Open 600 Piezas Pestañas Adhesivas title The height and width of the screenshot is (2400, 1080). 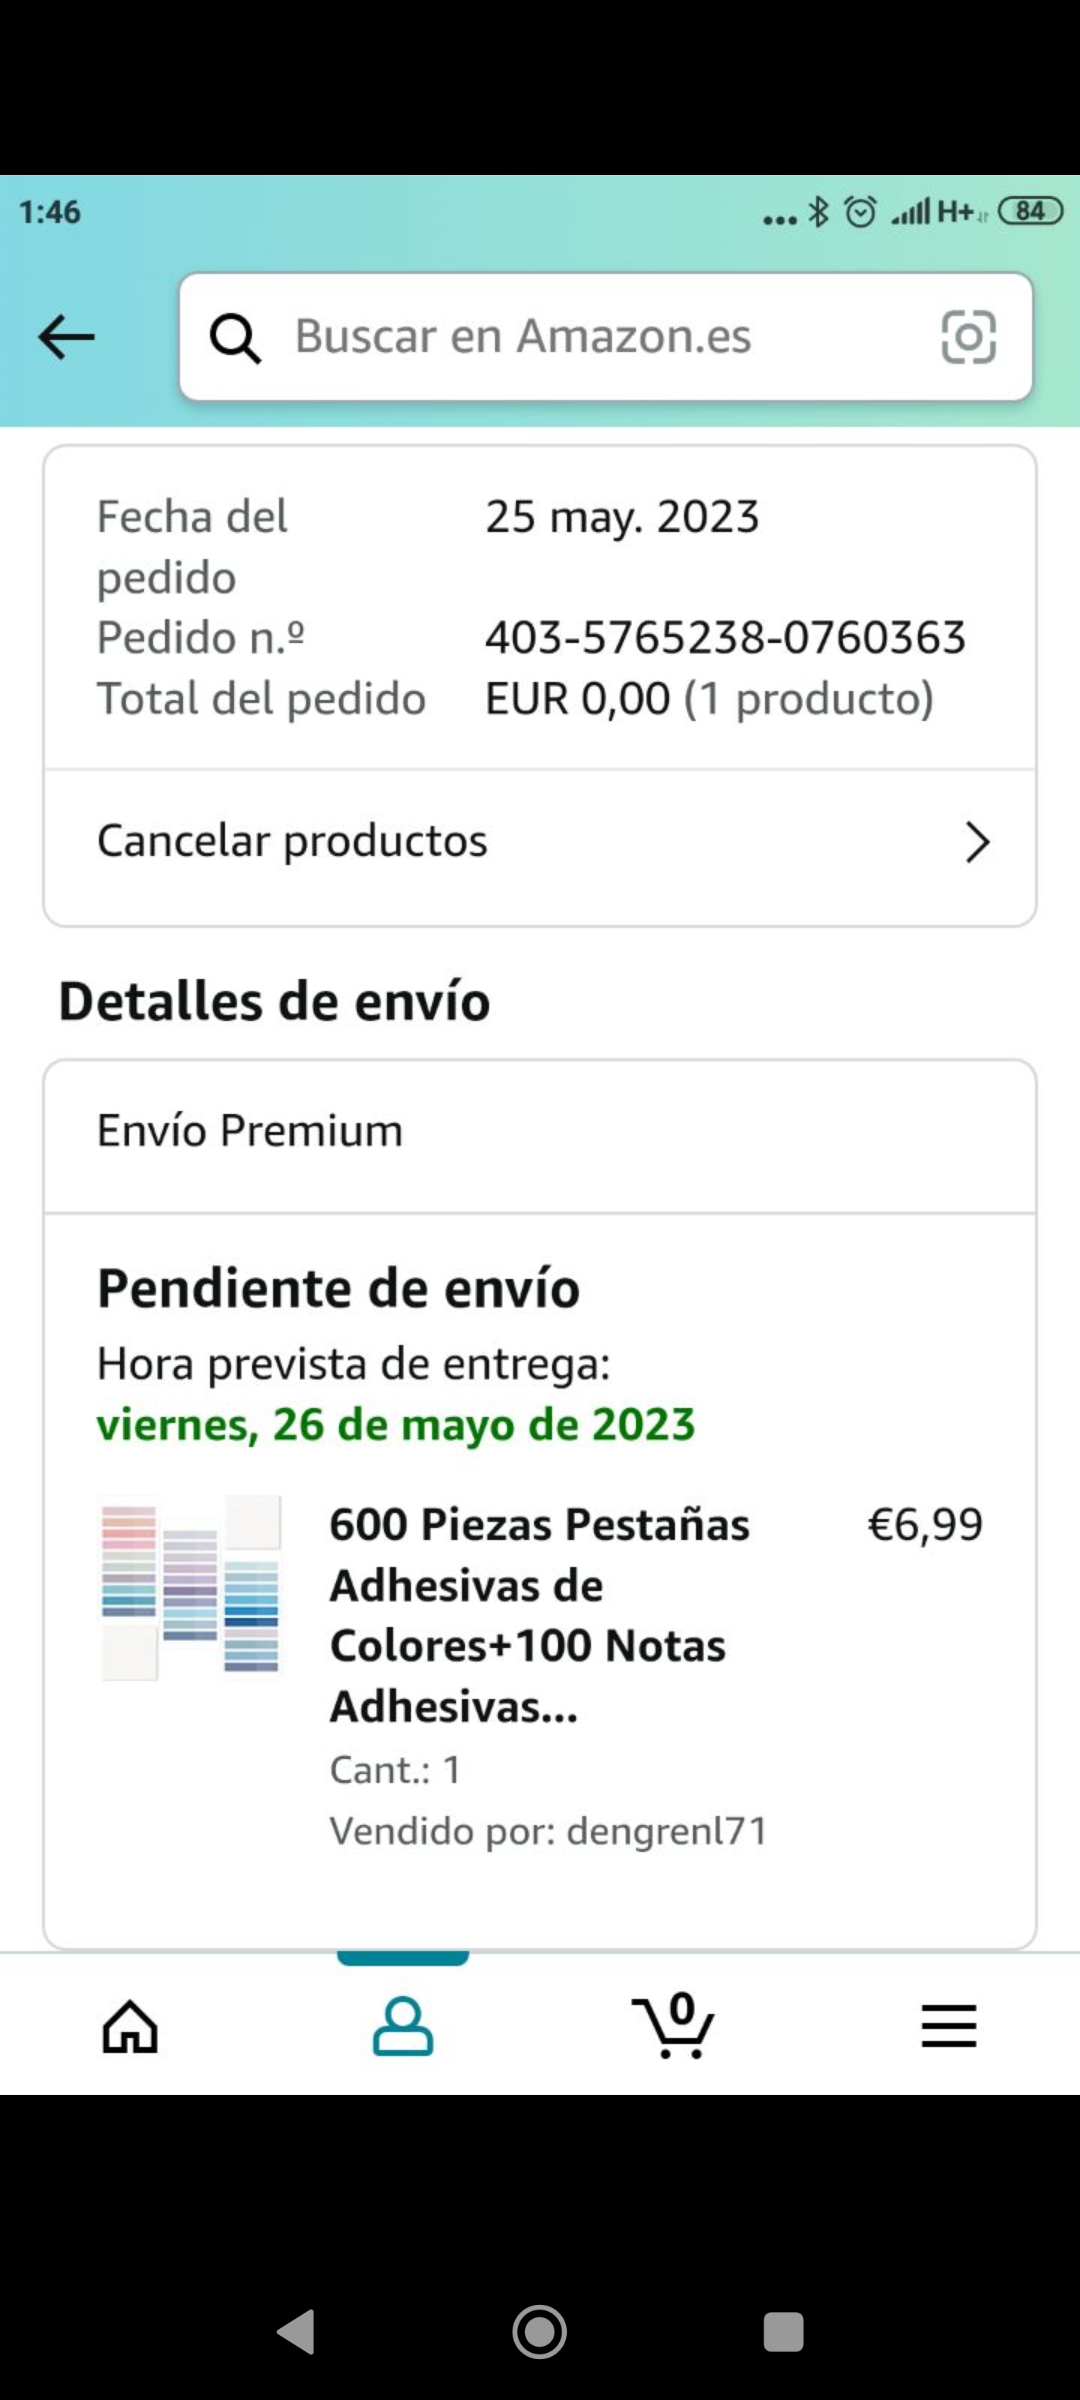pyautogui.click(x=540, y=1614)
